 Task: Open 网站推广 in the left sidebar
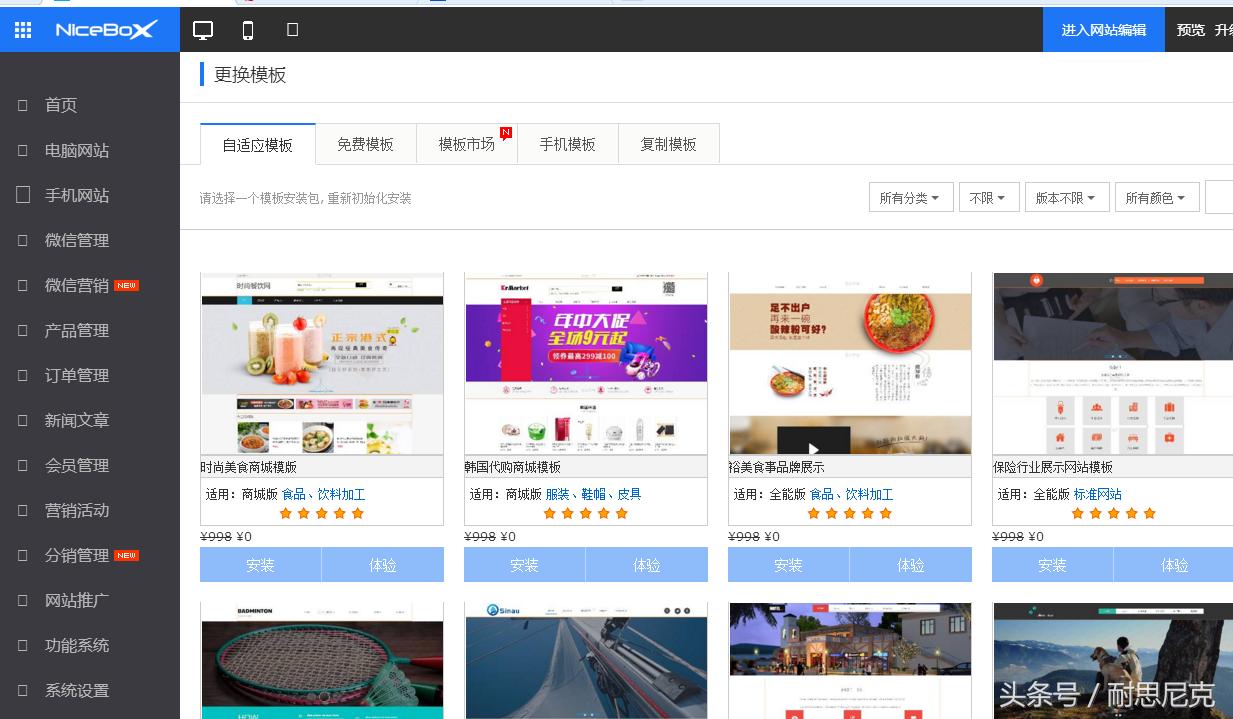[66, 600]
